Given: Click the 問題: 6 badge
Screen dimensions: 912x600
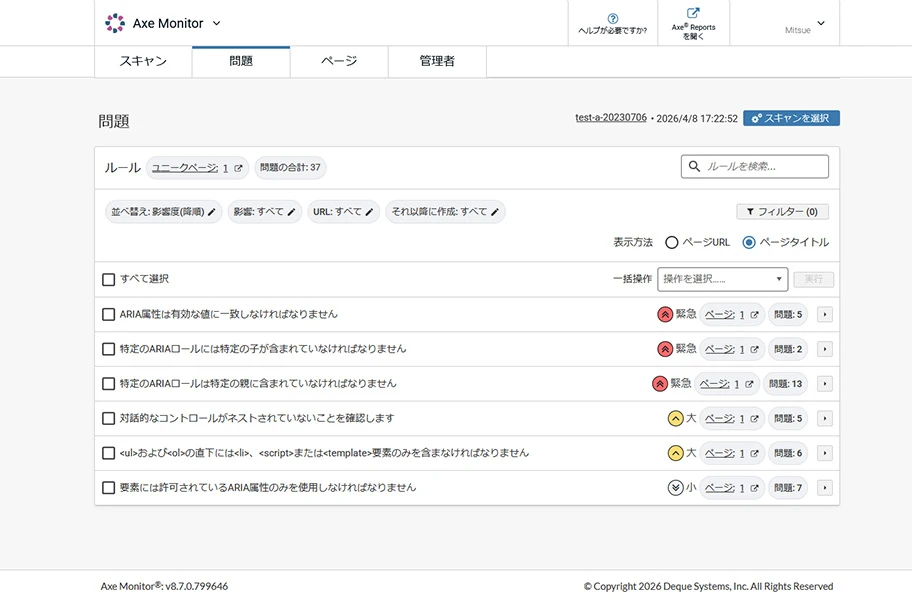Looking at the screenshot, I should (x=788, y=453).
